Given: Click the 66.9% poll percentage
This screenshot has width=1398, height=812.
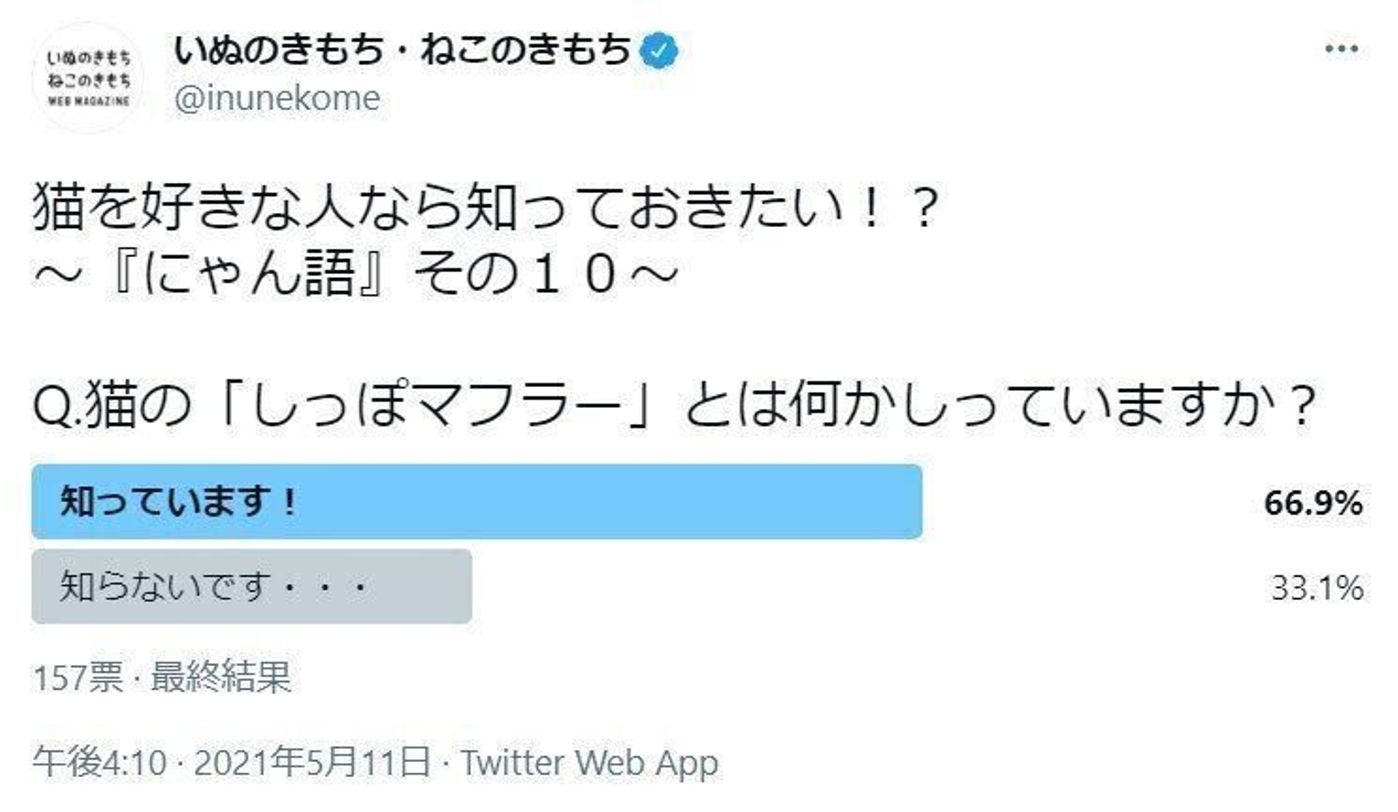Looking at the screenshot, I should 1313,503.
